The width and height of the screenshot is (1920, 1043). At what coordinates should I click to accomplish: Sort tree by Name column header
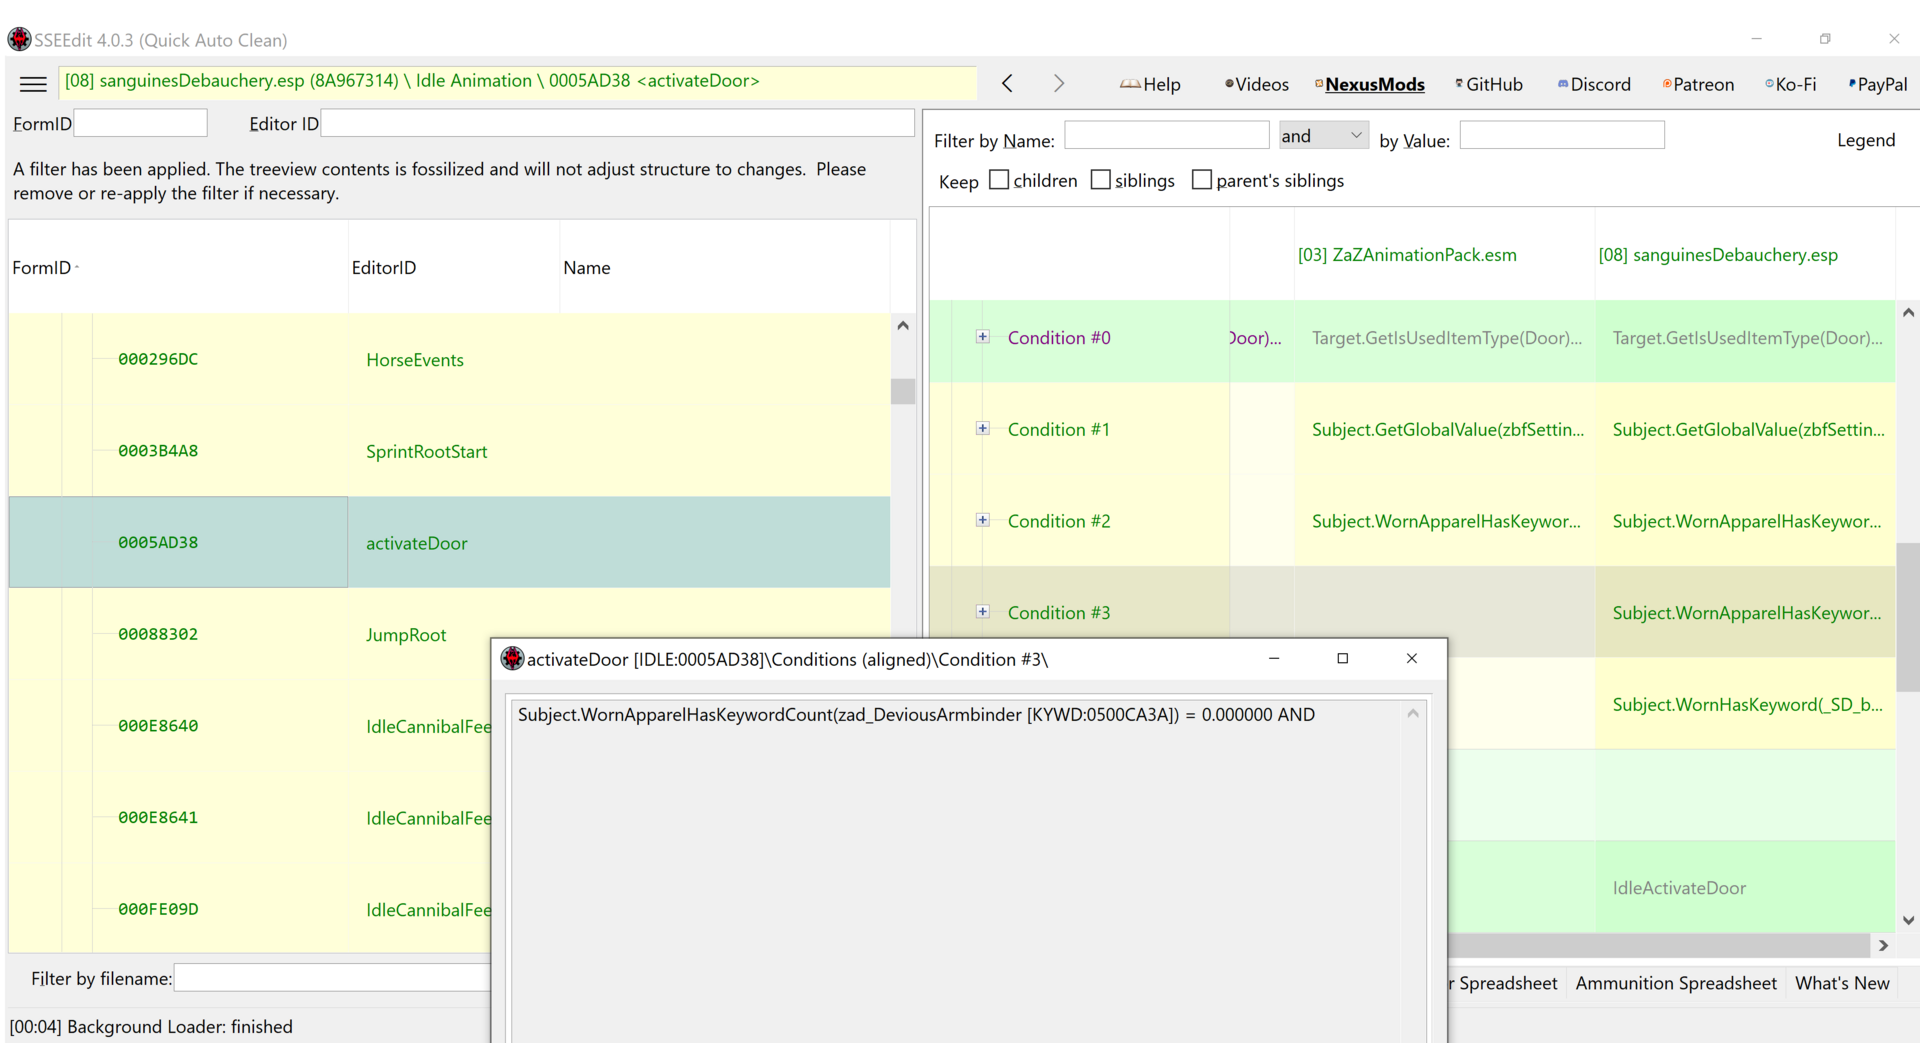(724, 267)
